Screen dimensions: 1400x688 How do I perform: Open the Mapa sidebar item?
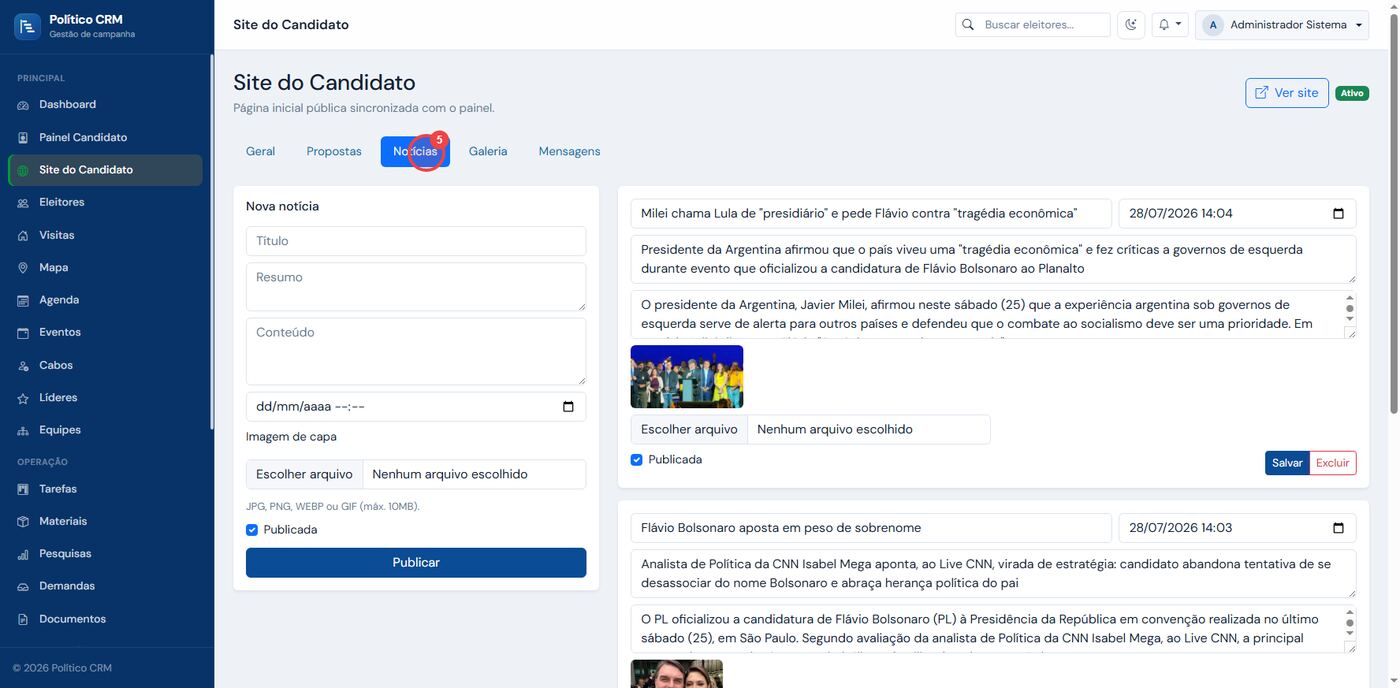(x=105, y=267)
